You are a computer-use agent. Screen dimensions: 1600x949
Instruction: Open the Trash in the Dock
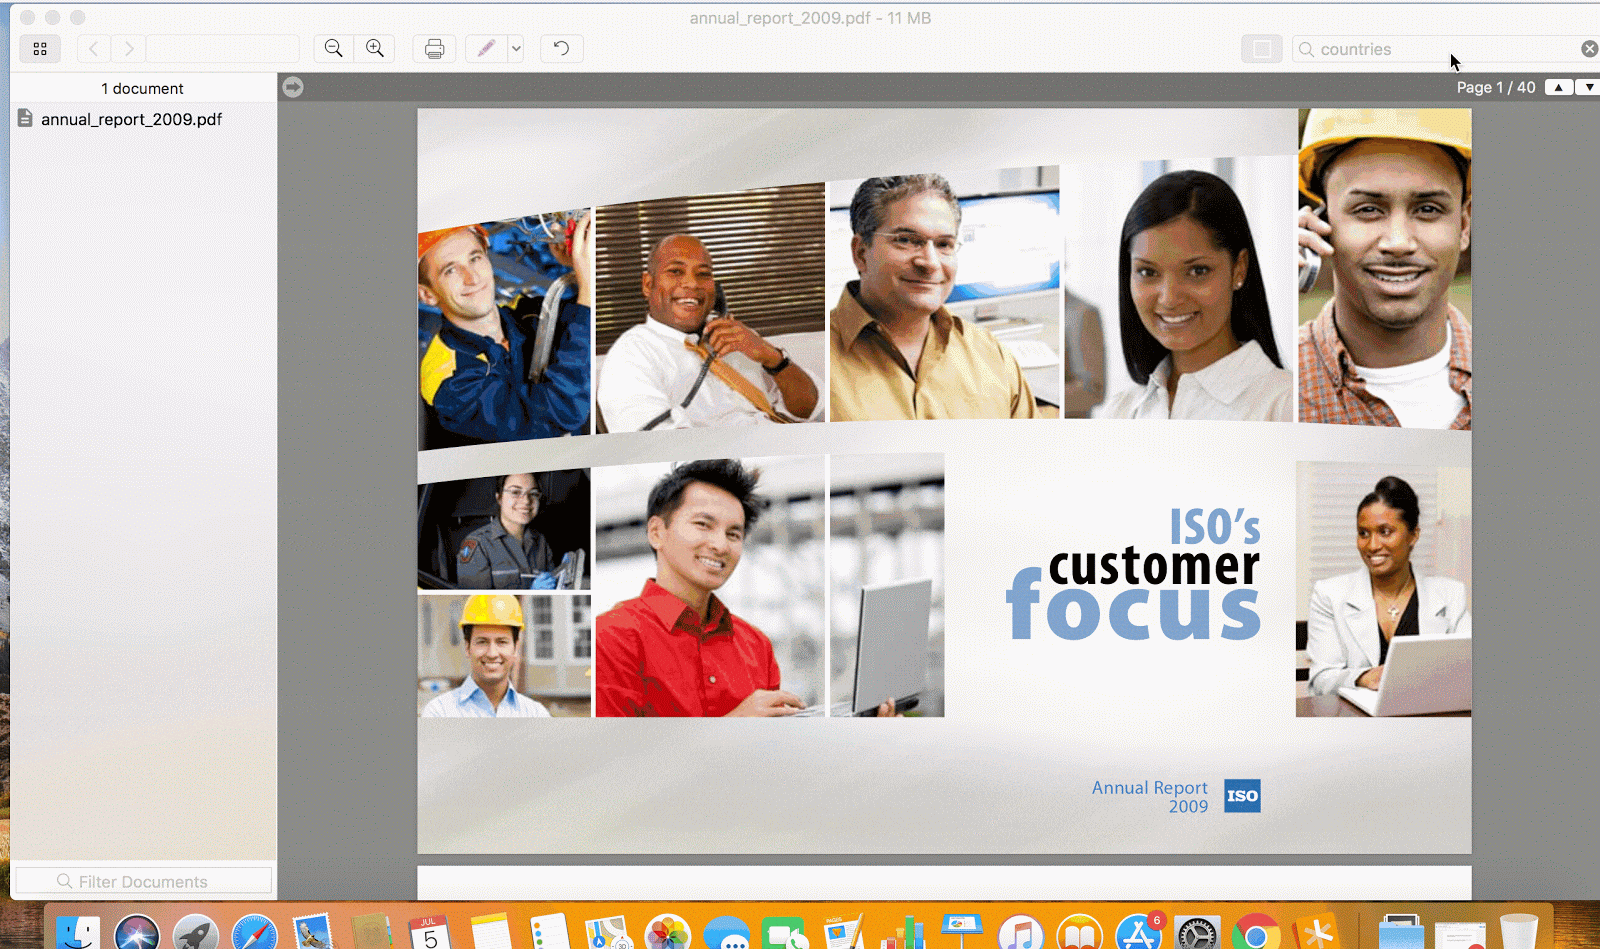(1519, 933)
